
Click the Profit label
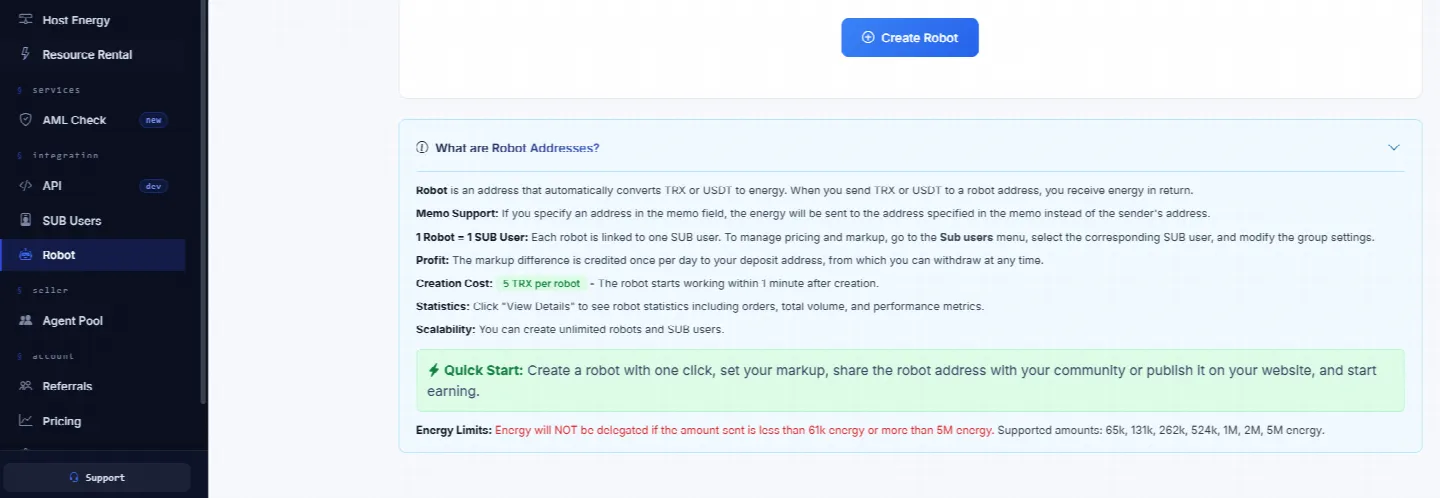click(x=433, y=260)
